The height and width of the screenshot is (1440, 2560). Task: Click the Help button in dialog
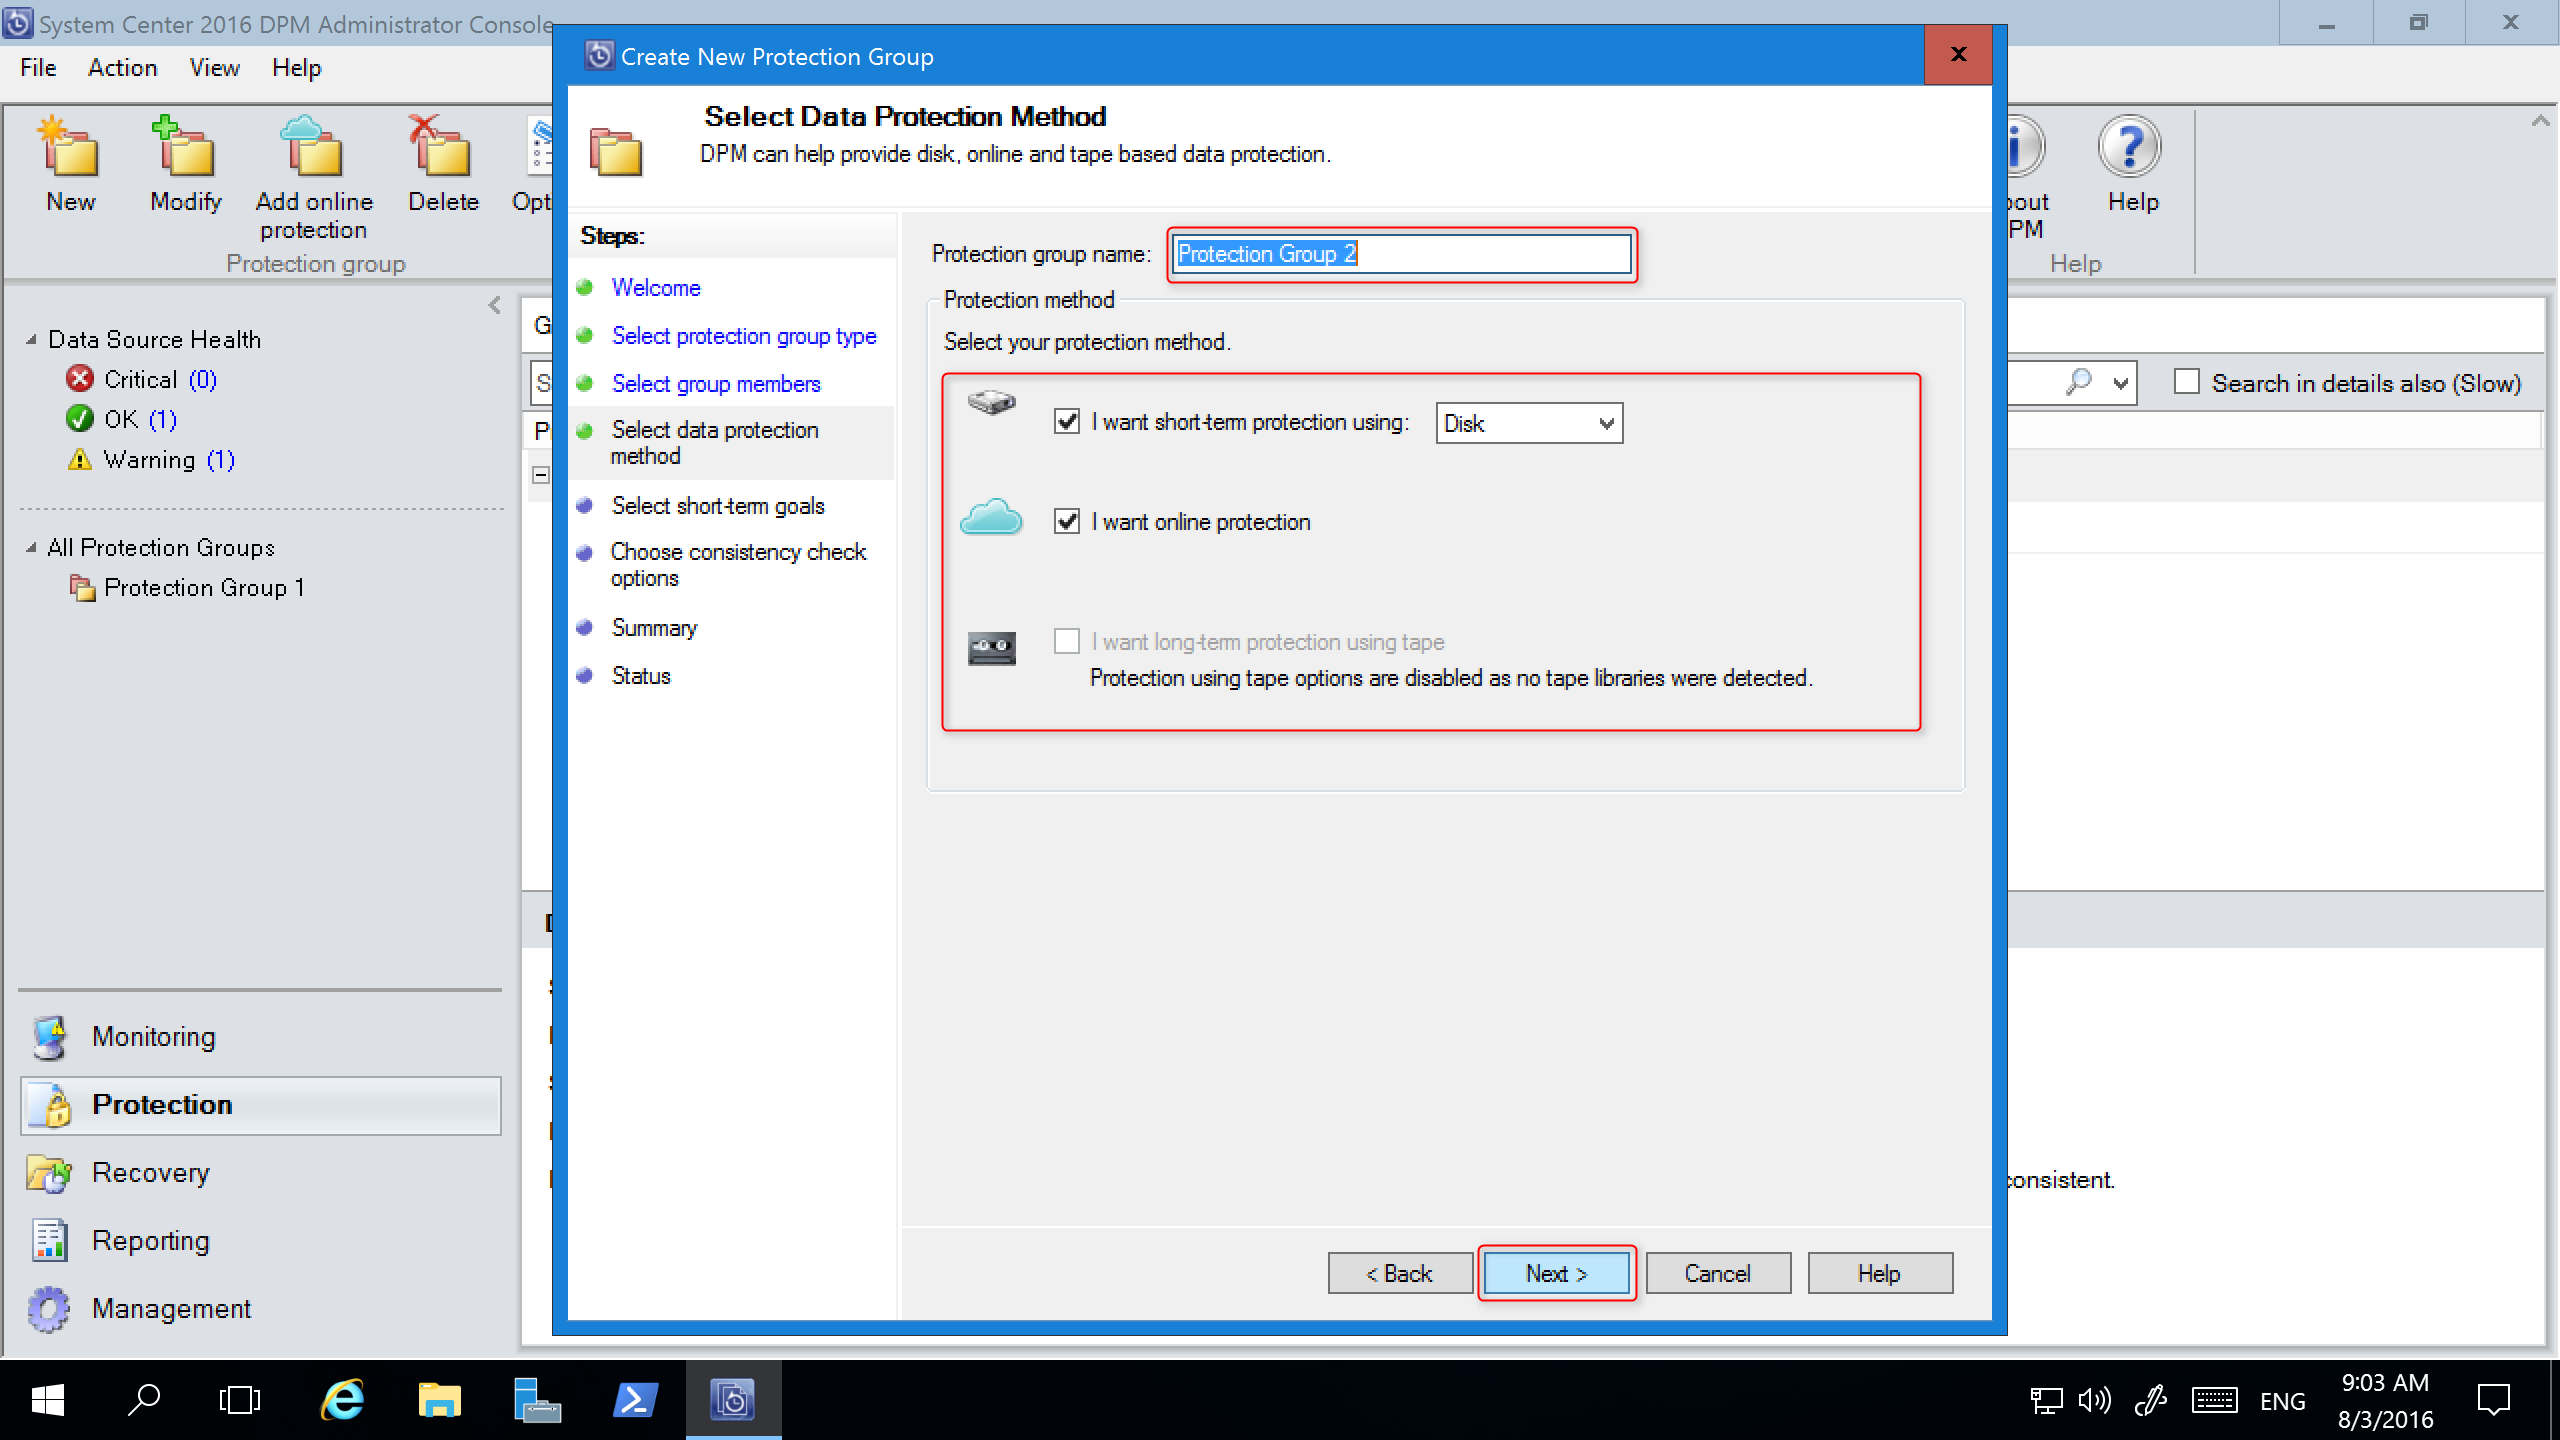(1876, 1273)
